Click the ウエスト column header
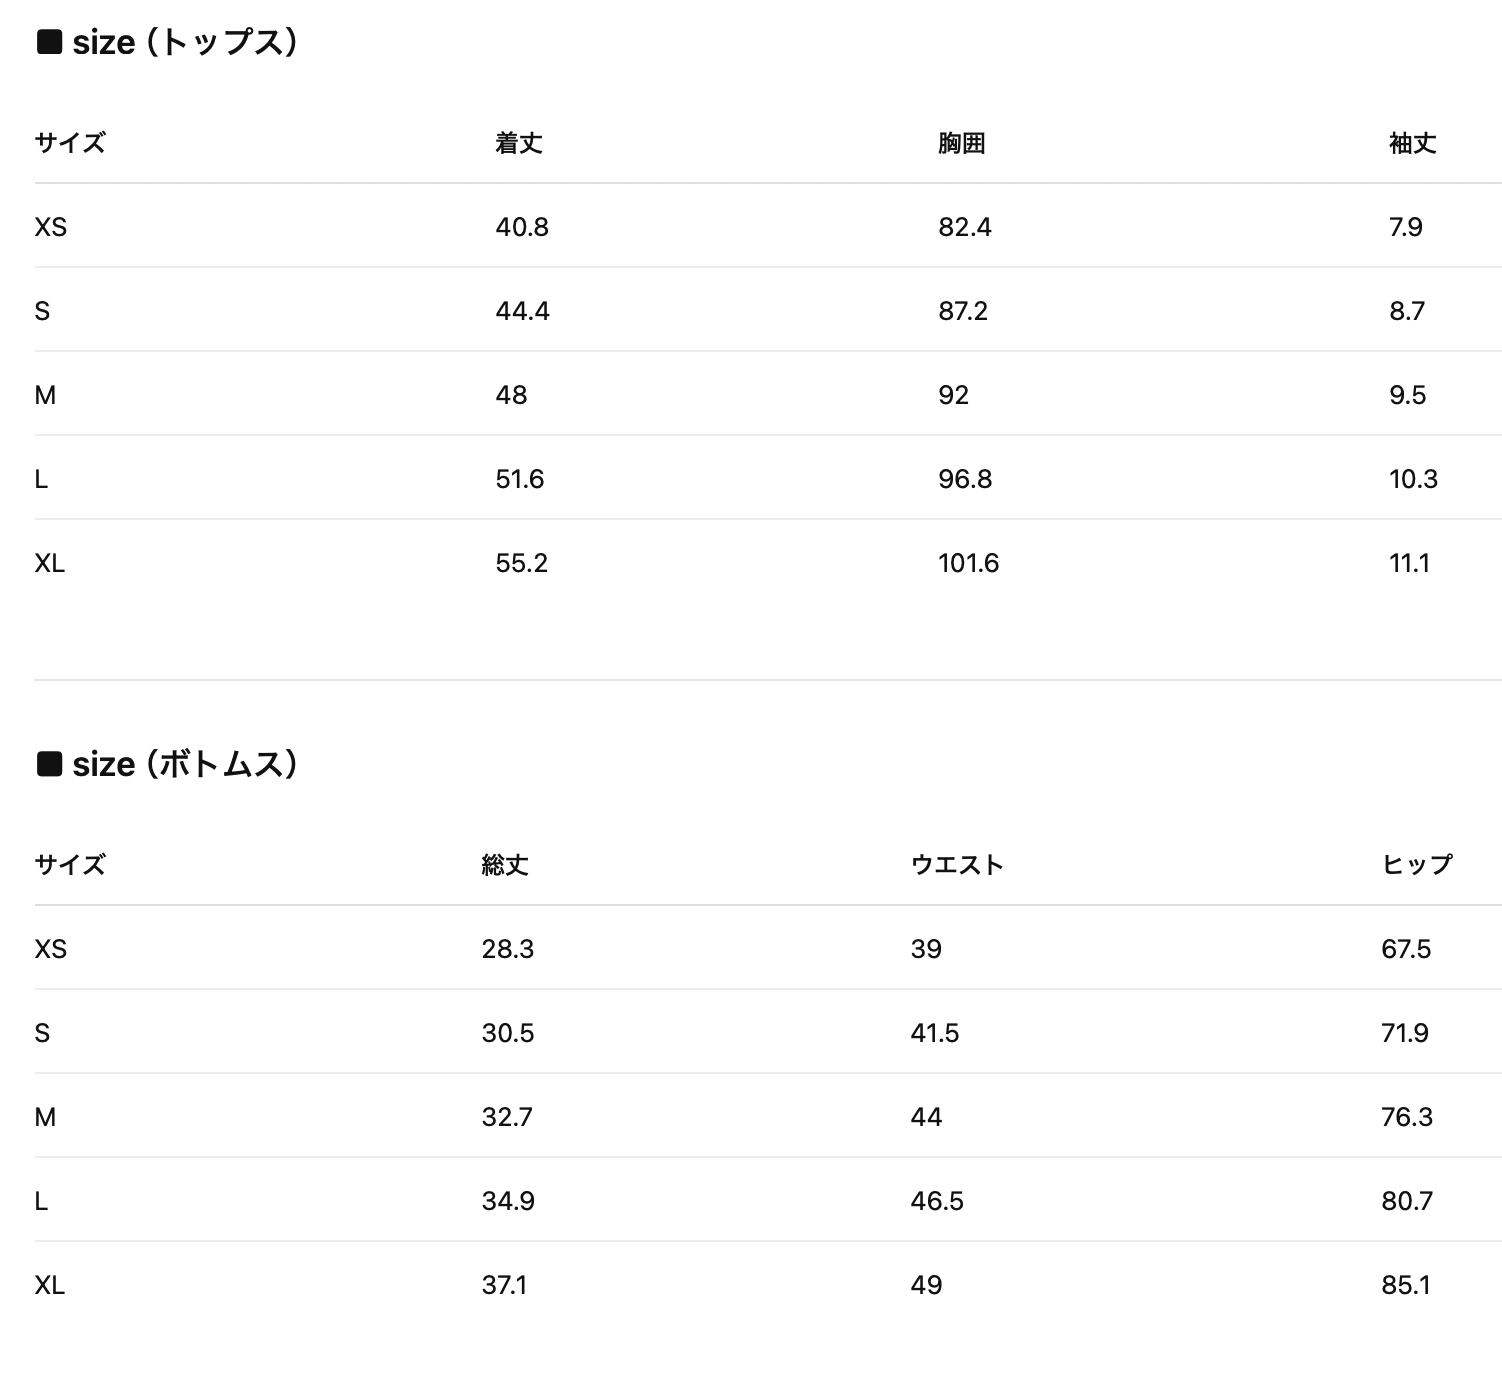The width and height of the screenshot is (1502, 1378). tap(957, 865)
